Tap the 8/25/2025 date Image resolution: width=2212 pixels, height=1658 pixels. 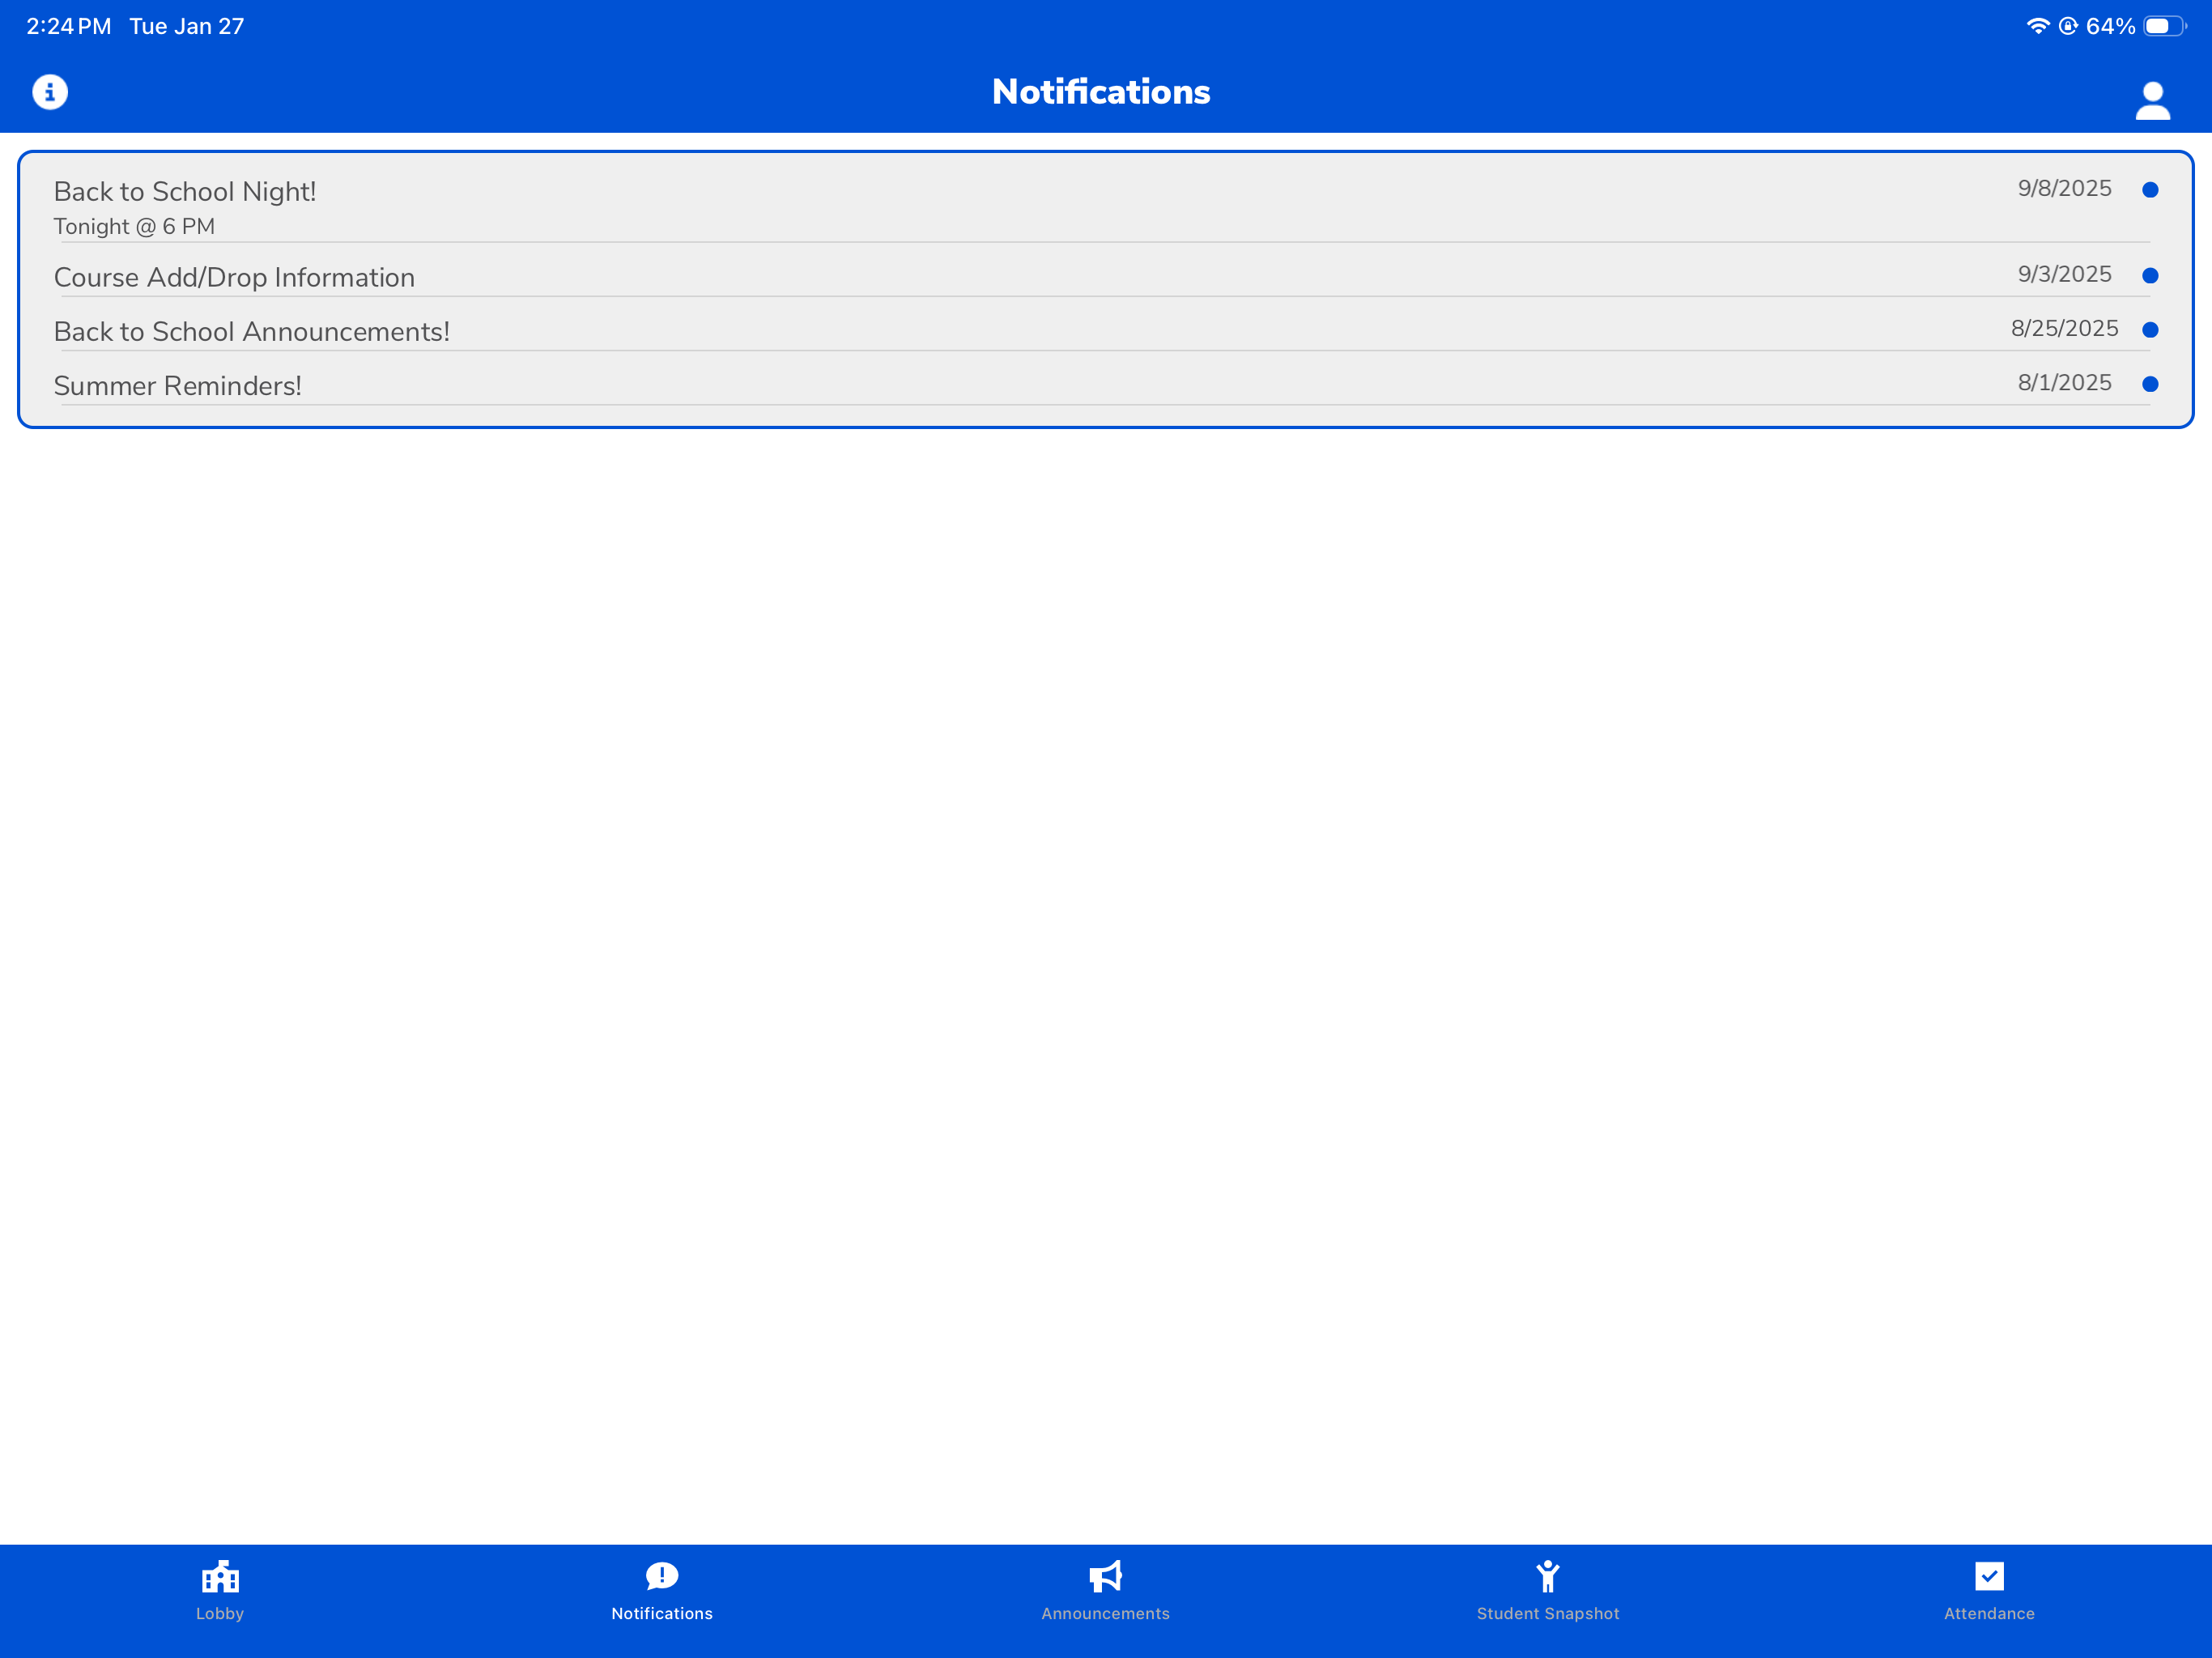[x=2064, y=329]
